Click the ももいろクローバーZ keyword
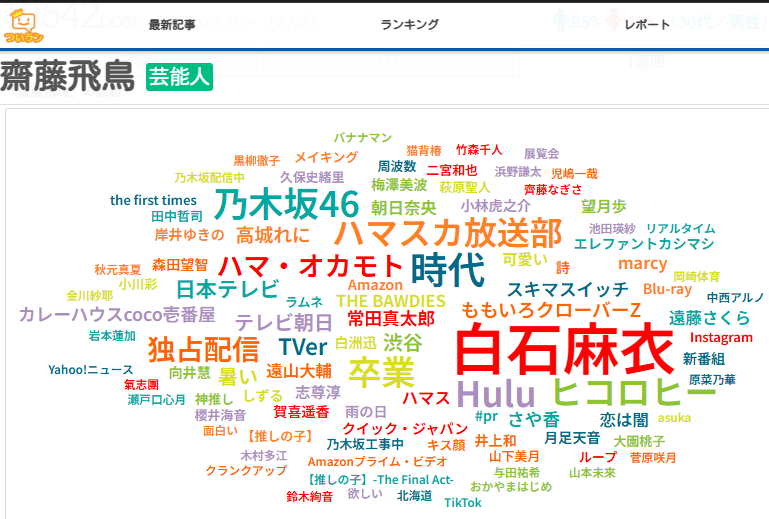This screenshot has height=519, width=769. (551, 310)
